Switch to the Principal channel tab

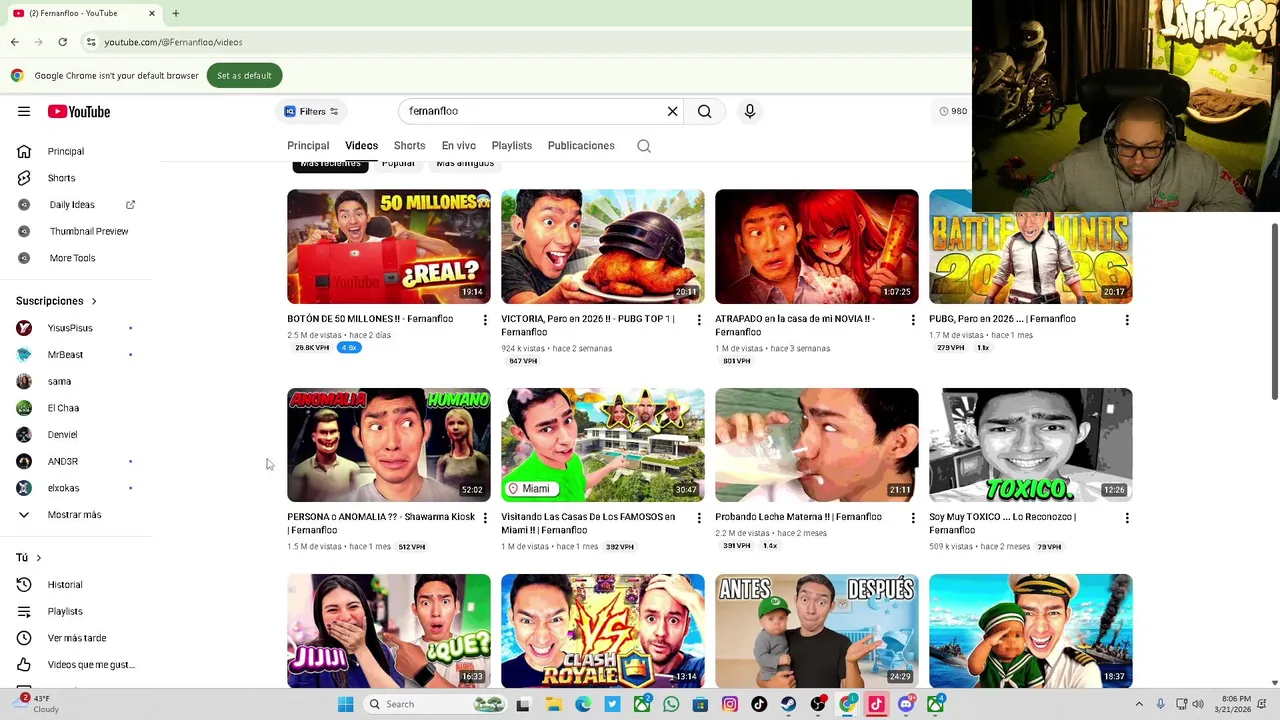point(308,146)
